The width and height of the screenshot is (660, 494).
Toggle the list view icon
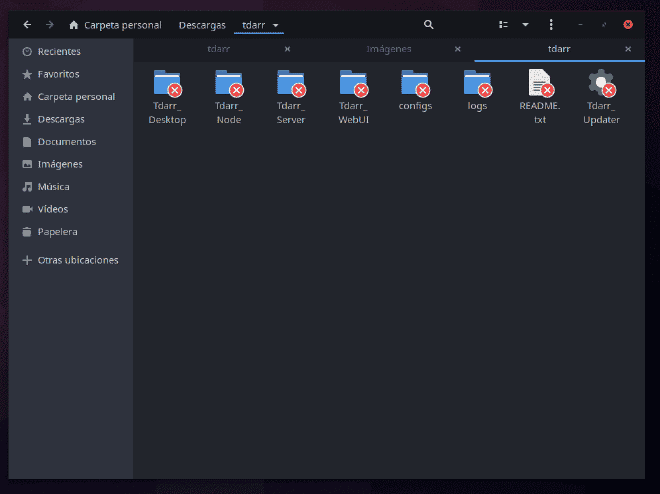503,24
